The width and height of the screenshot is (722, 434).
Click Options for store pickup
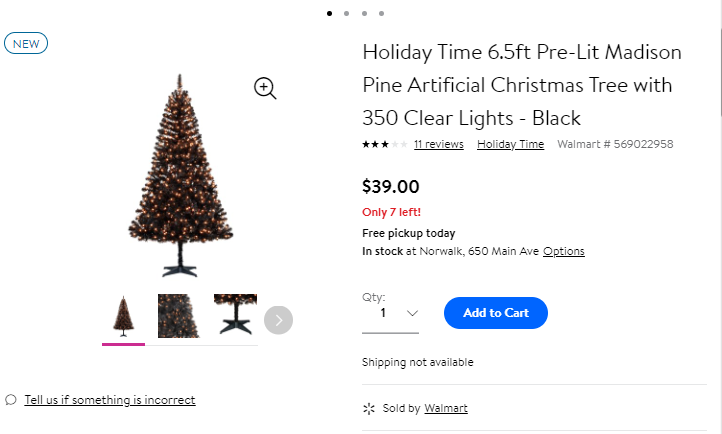(x=564, y=251)
